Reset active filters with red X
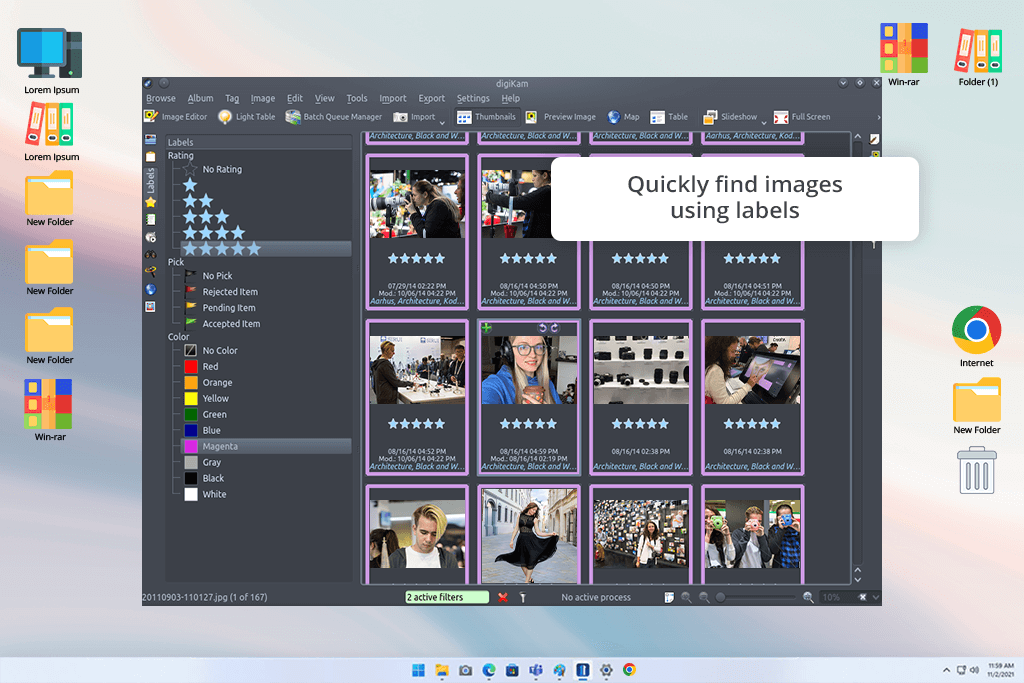1024x683 pixels. [x=503, y=597]
